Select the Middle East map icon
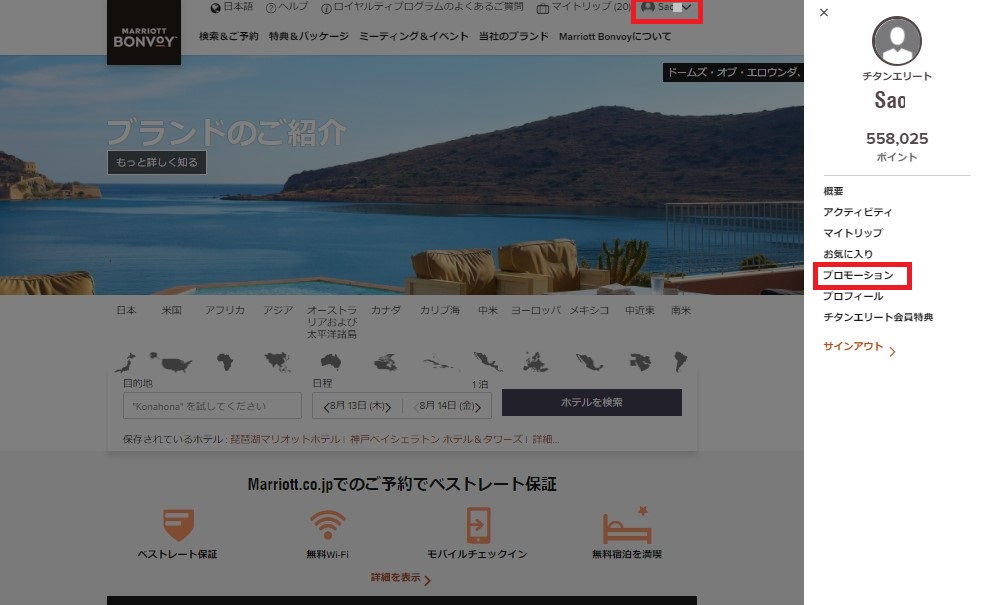This screenshot has width=981, height=605. [640, 362]
